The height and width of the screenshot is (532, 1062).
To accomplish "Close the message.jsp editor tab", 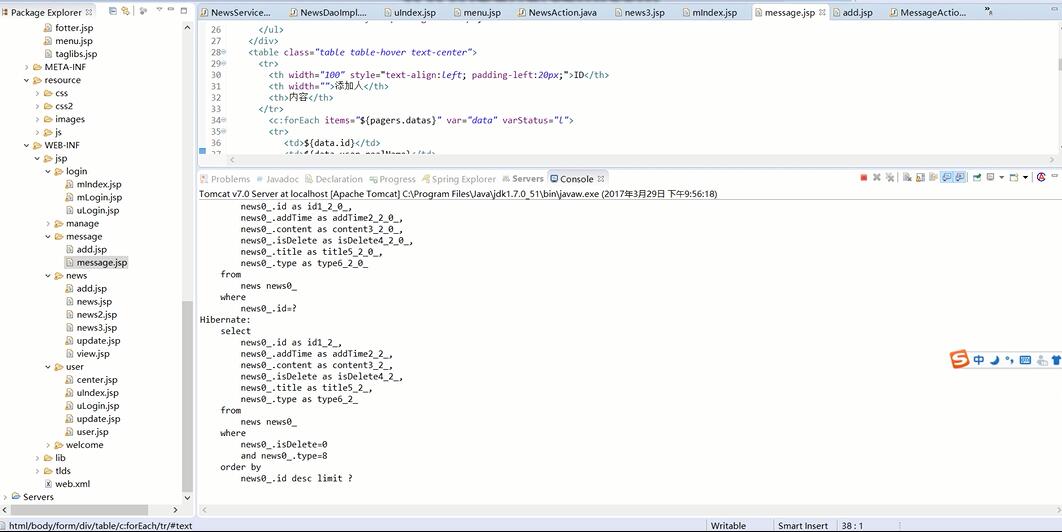I will pyautogui.click(x=822, y=12).
